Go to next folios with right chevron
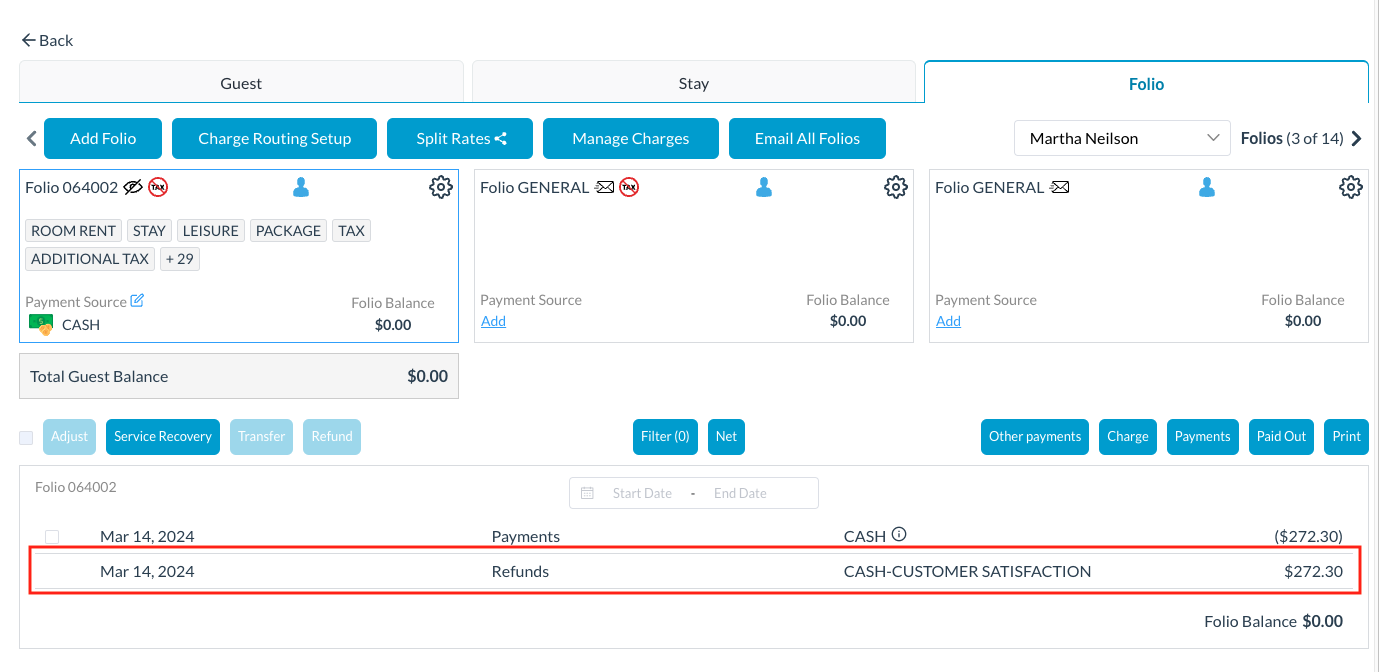Viewport: 1379px width, 672px height. click(x=1357, y=139)
